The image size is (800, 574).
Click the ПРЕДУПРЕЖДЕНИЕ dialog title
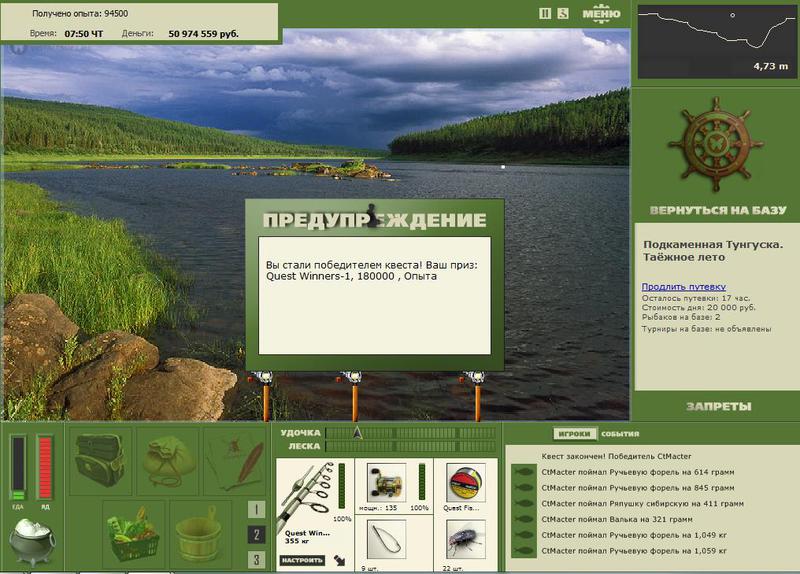pos(374,220)
